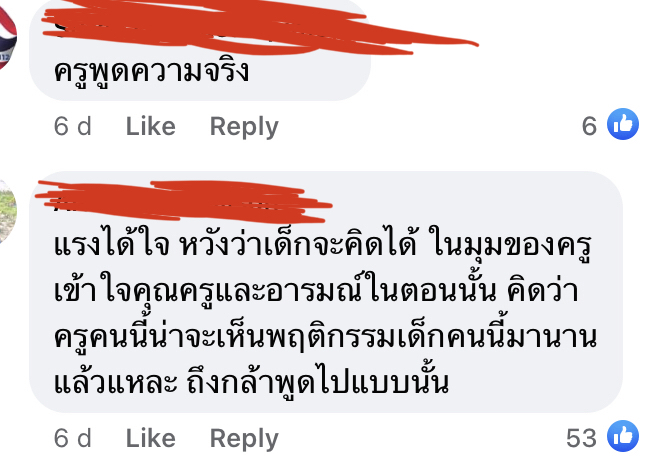The height and width of the screenshot is (474, 663).
Task: Reply to the long comment starting 'แรงได้ใจ'
Action: pos(244,438)
